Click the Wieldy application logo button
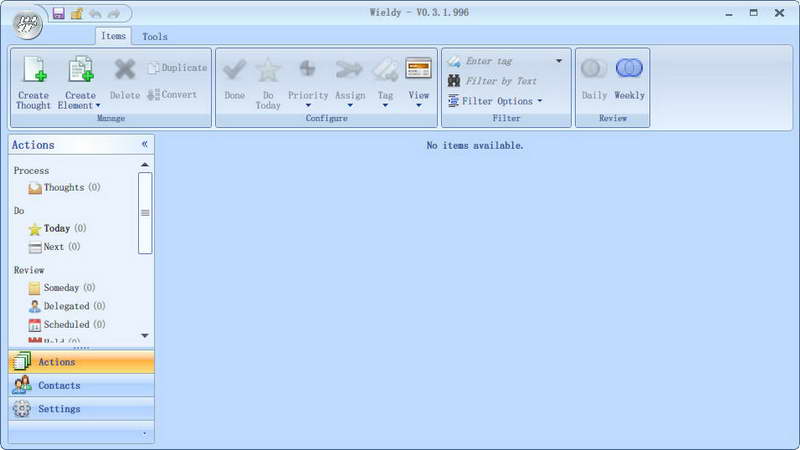Viewport: 800px width, 450px height. tap(27, 24)
